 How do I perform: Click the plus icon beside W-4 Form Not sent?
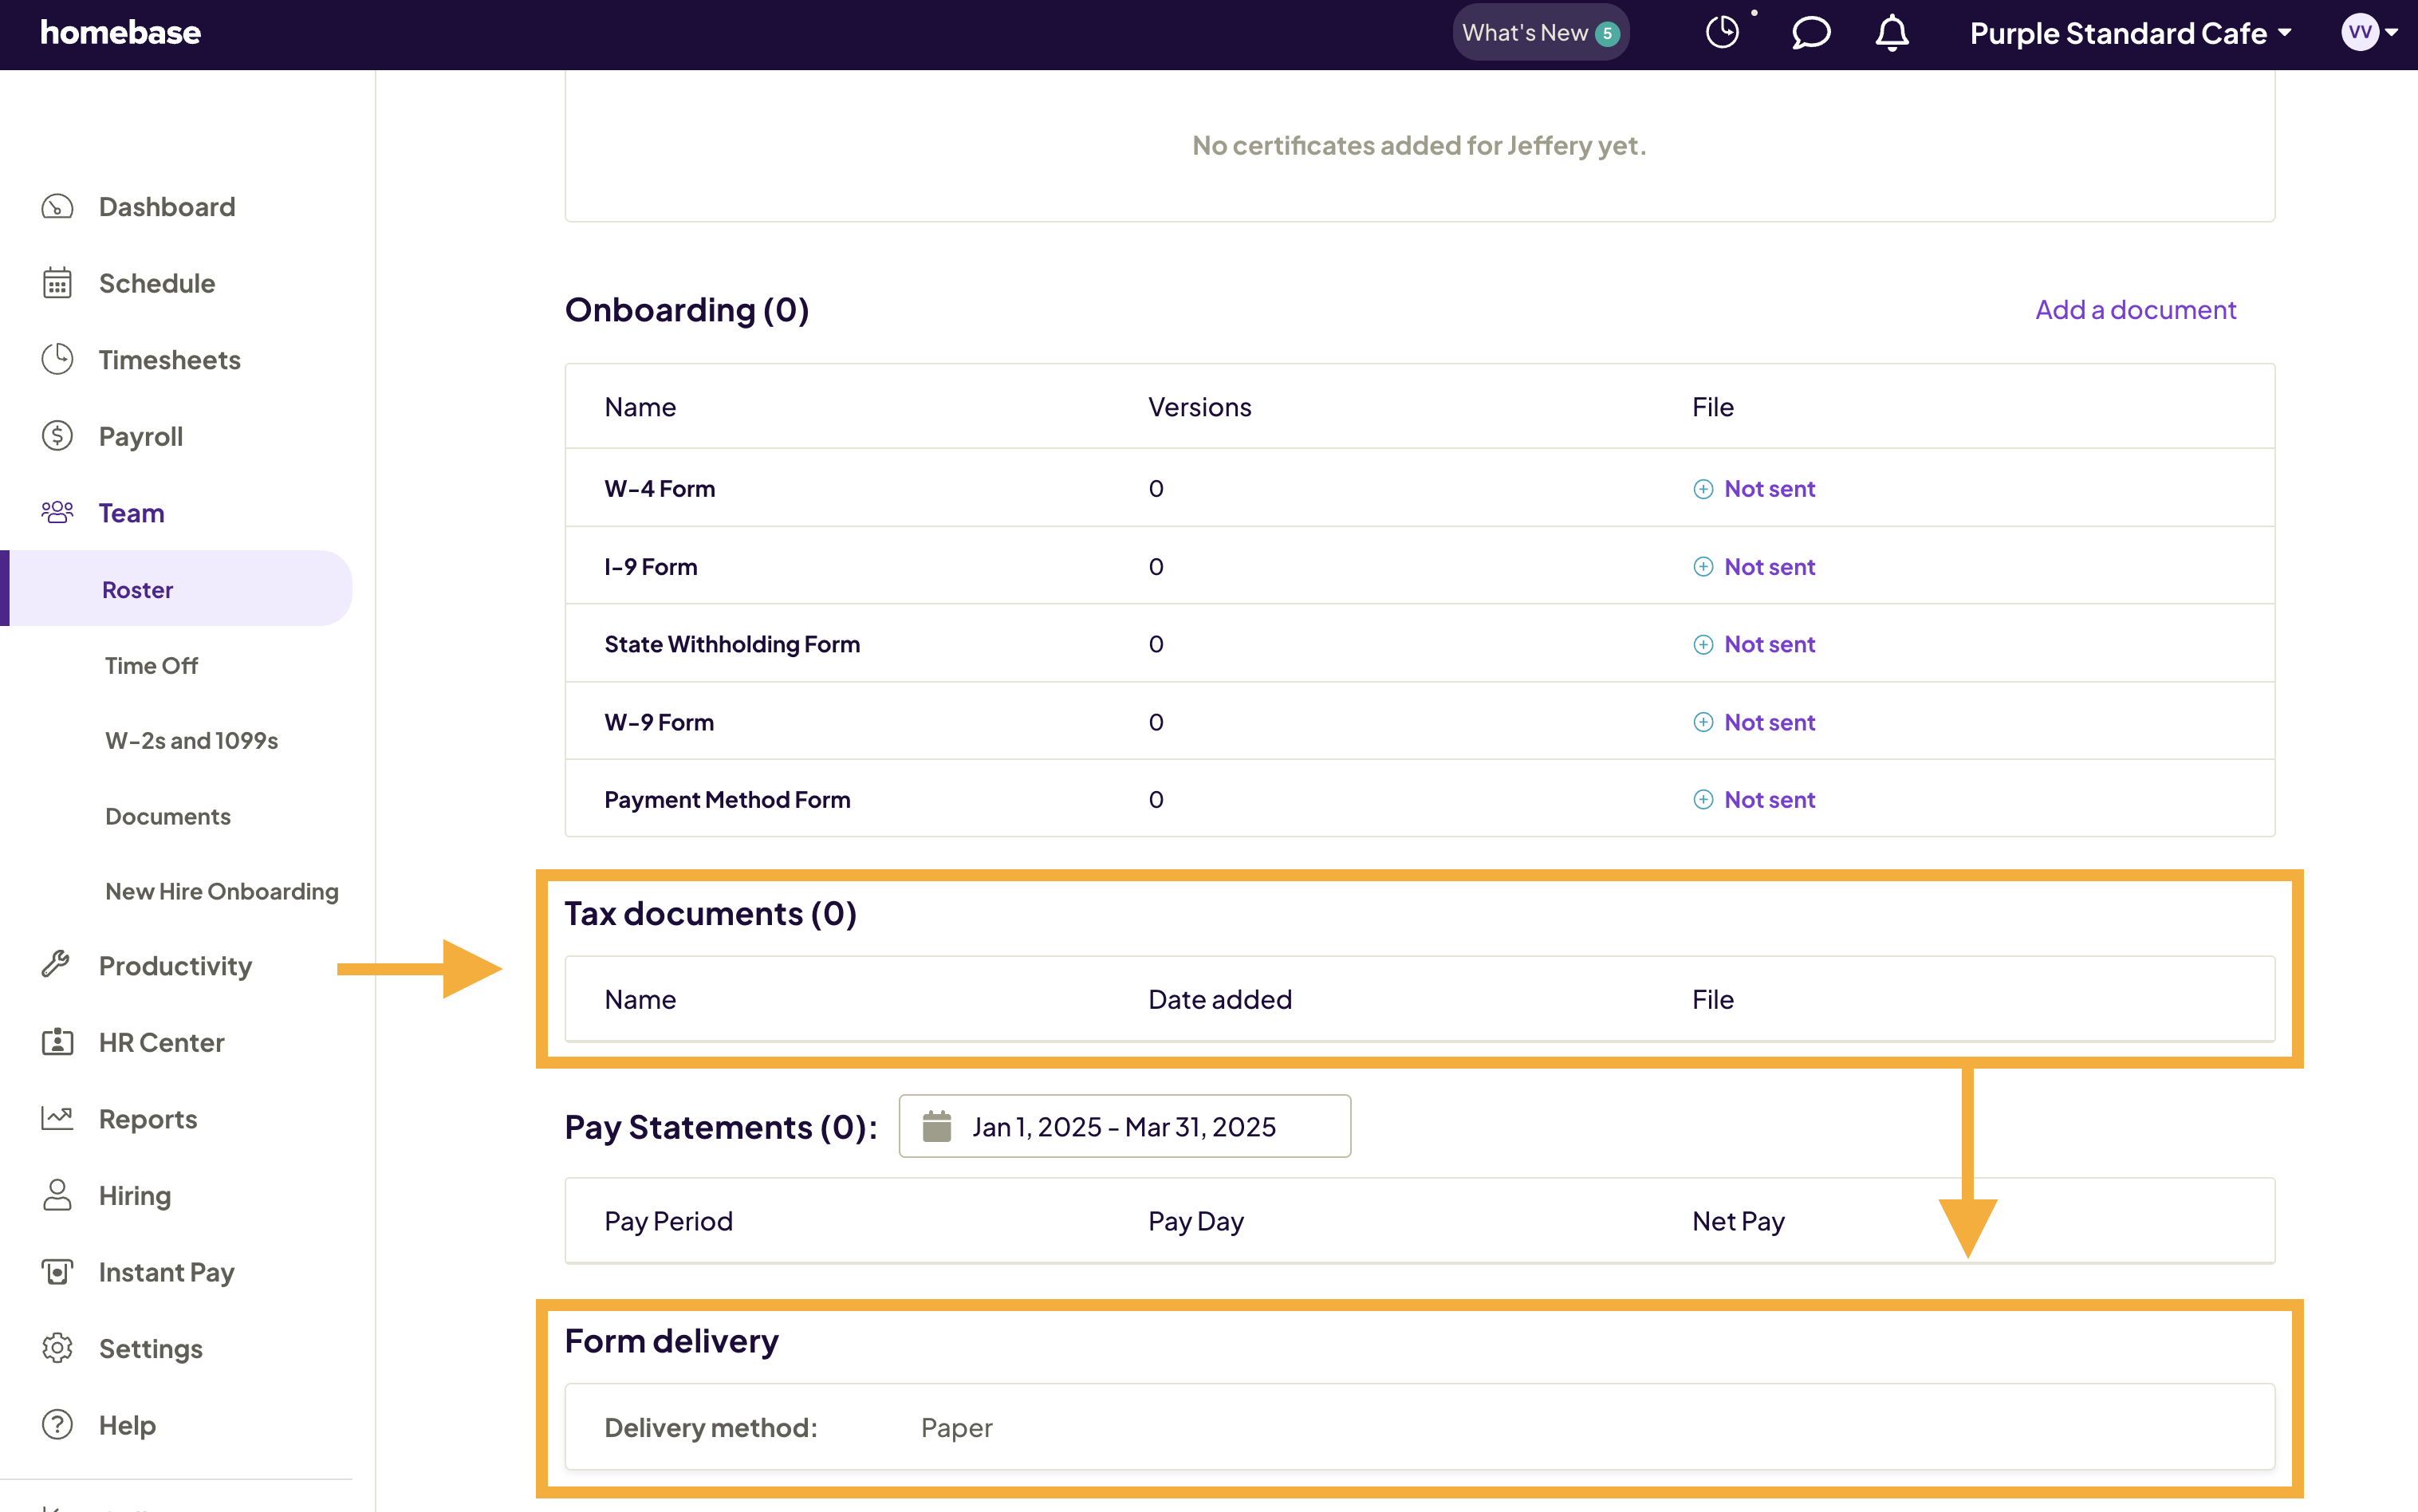(x=1702, y=489)
